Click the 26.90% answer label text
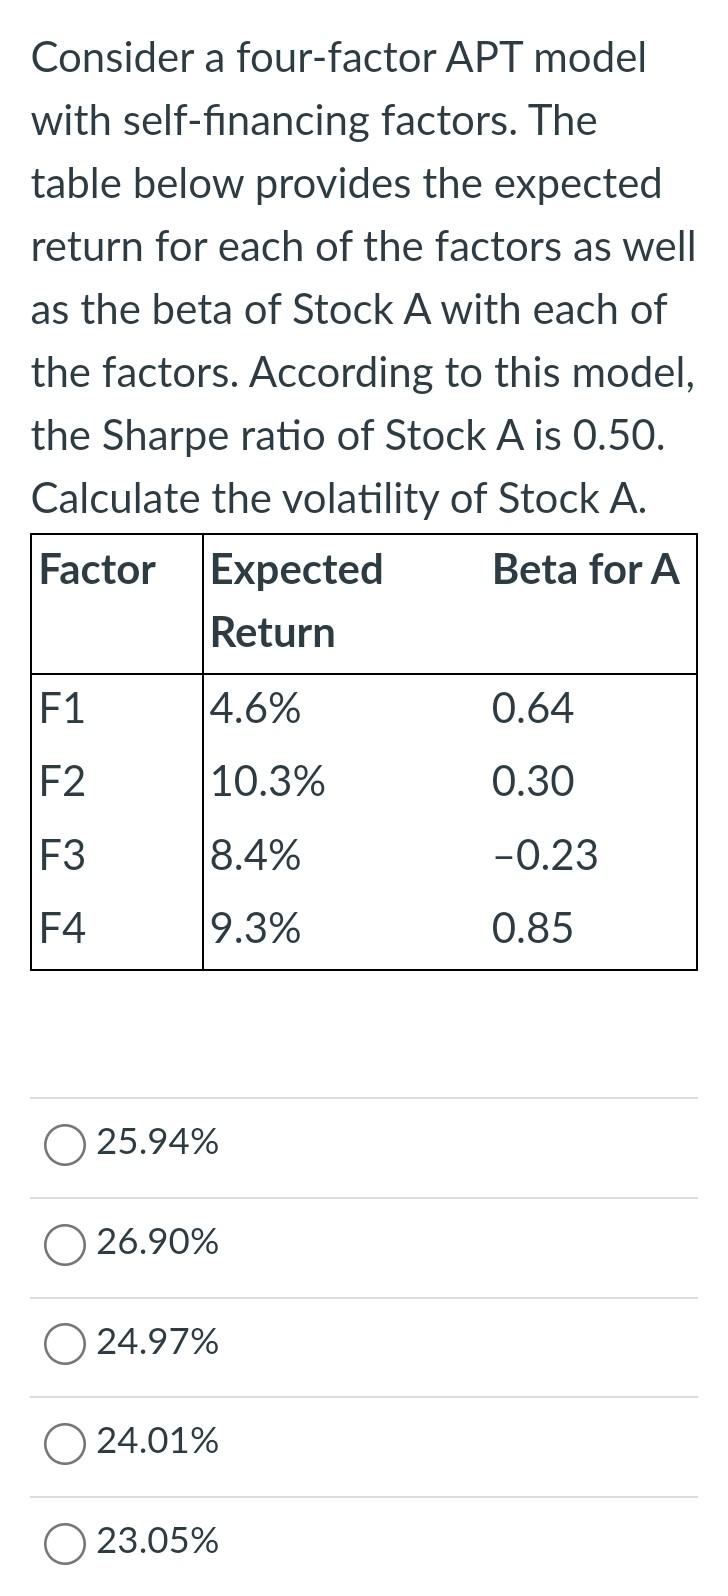This screenshot has width=728, height=1596. click(x=157, y=1243)
